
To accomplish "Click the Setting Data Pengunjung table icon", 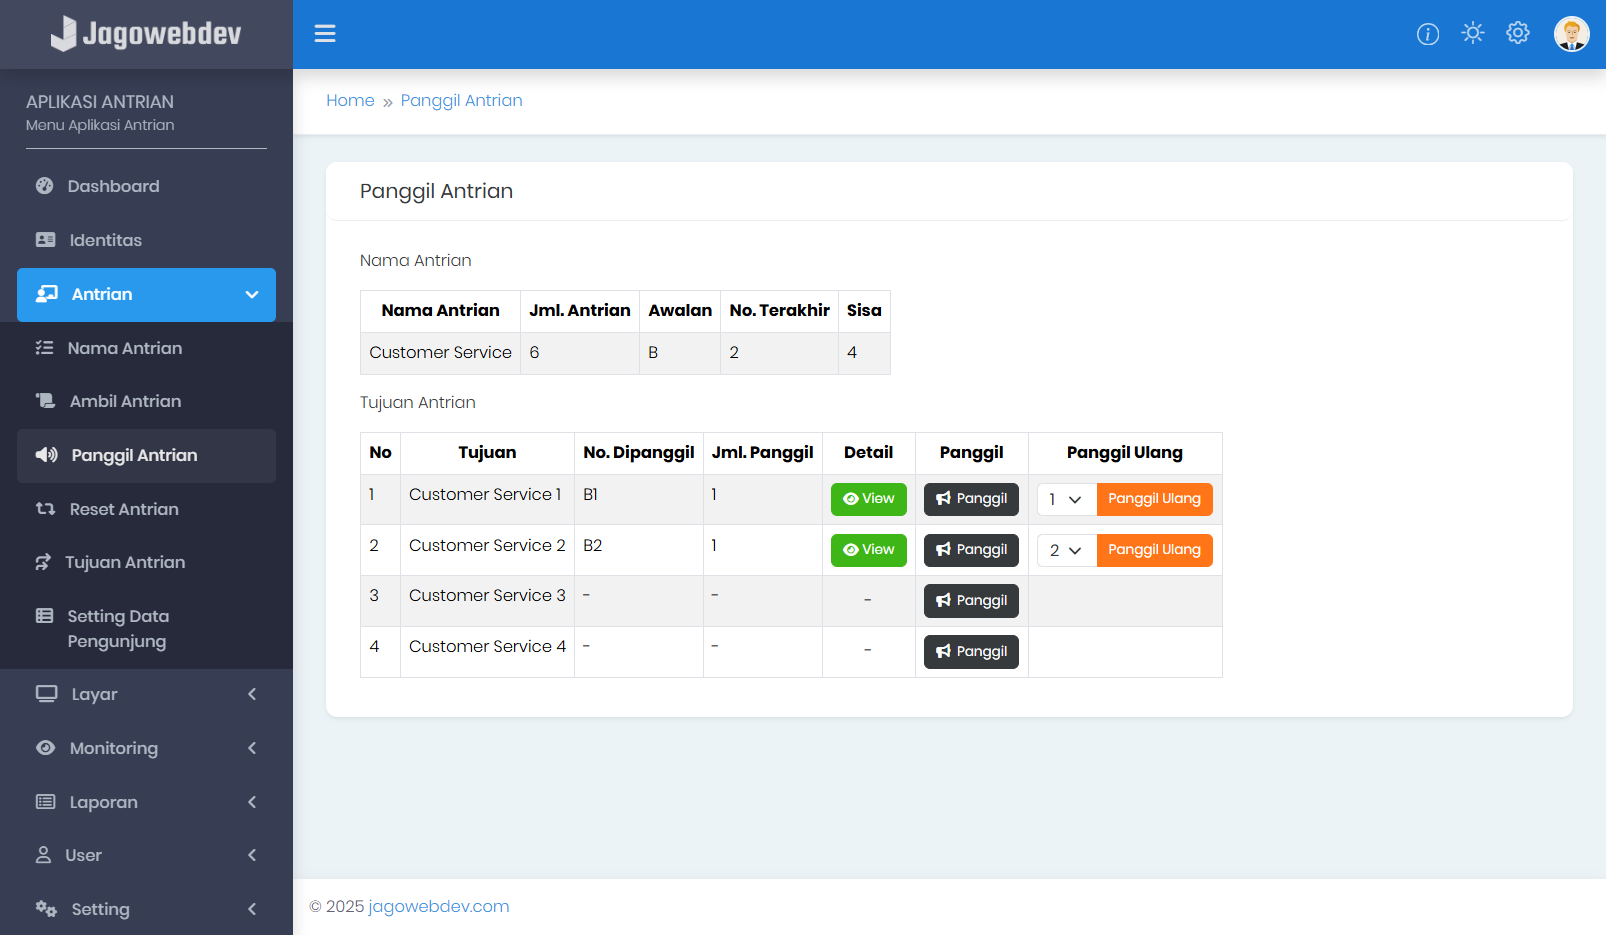I will coord(45,616).
